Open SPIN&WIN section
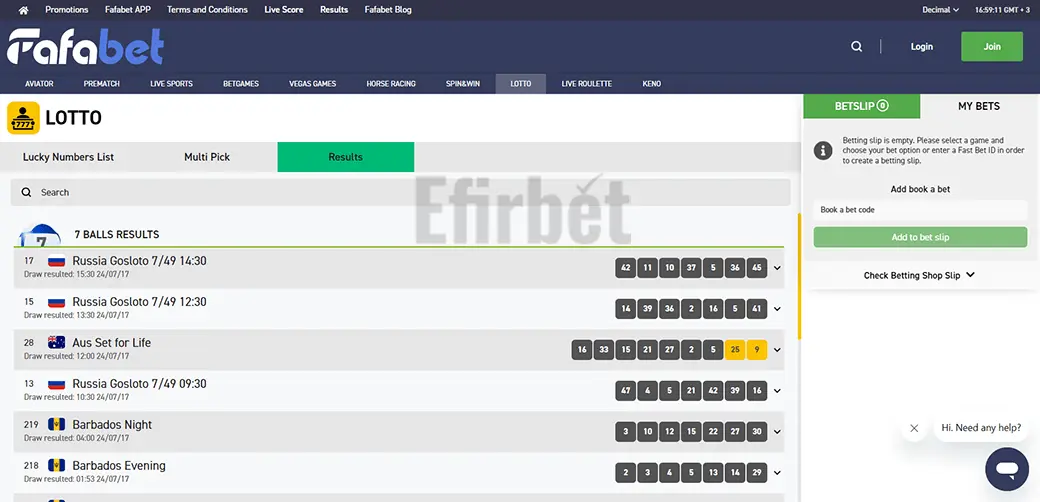 pyautogui.click(x=463, y=84)
